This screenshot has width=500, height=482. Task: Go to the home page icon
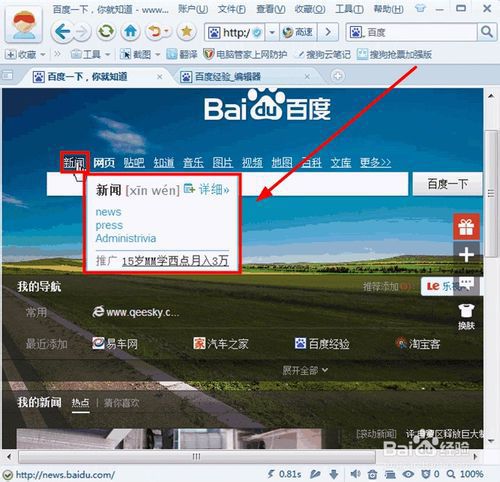[130, 32]
